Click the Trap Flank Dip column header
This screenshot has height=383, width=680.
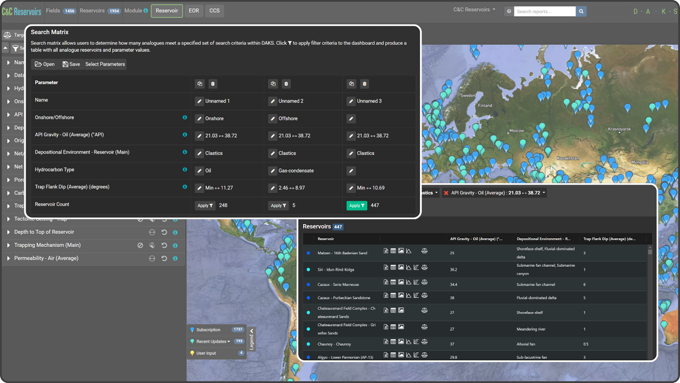(x=609, y=239)
